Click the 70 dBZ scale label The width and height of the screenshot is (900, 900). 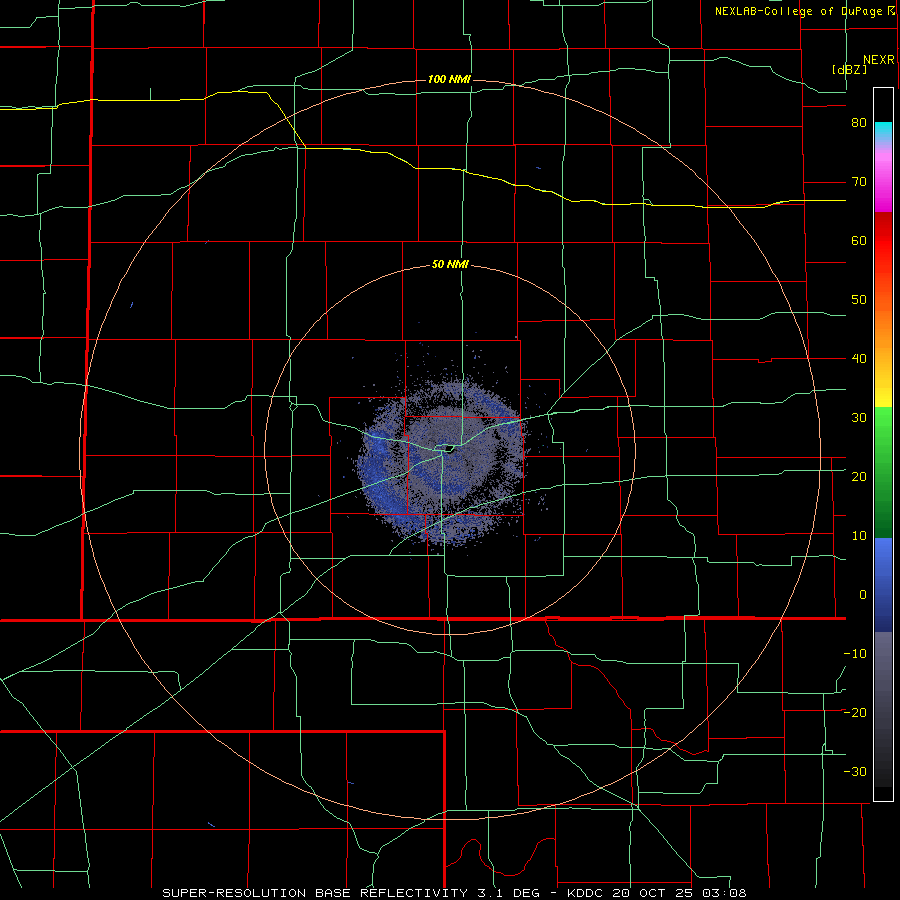point(859,182)
